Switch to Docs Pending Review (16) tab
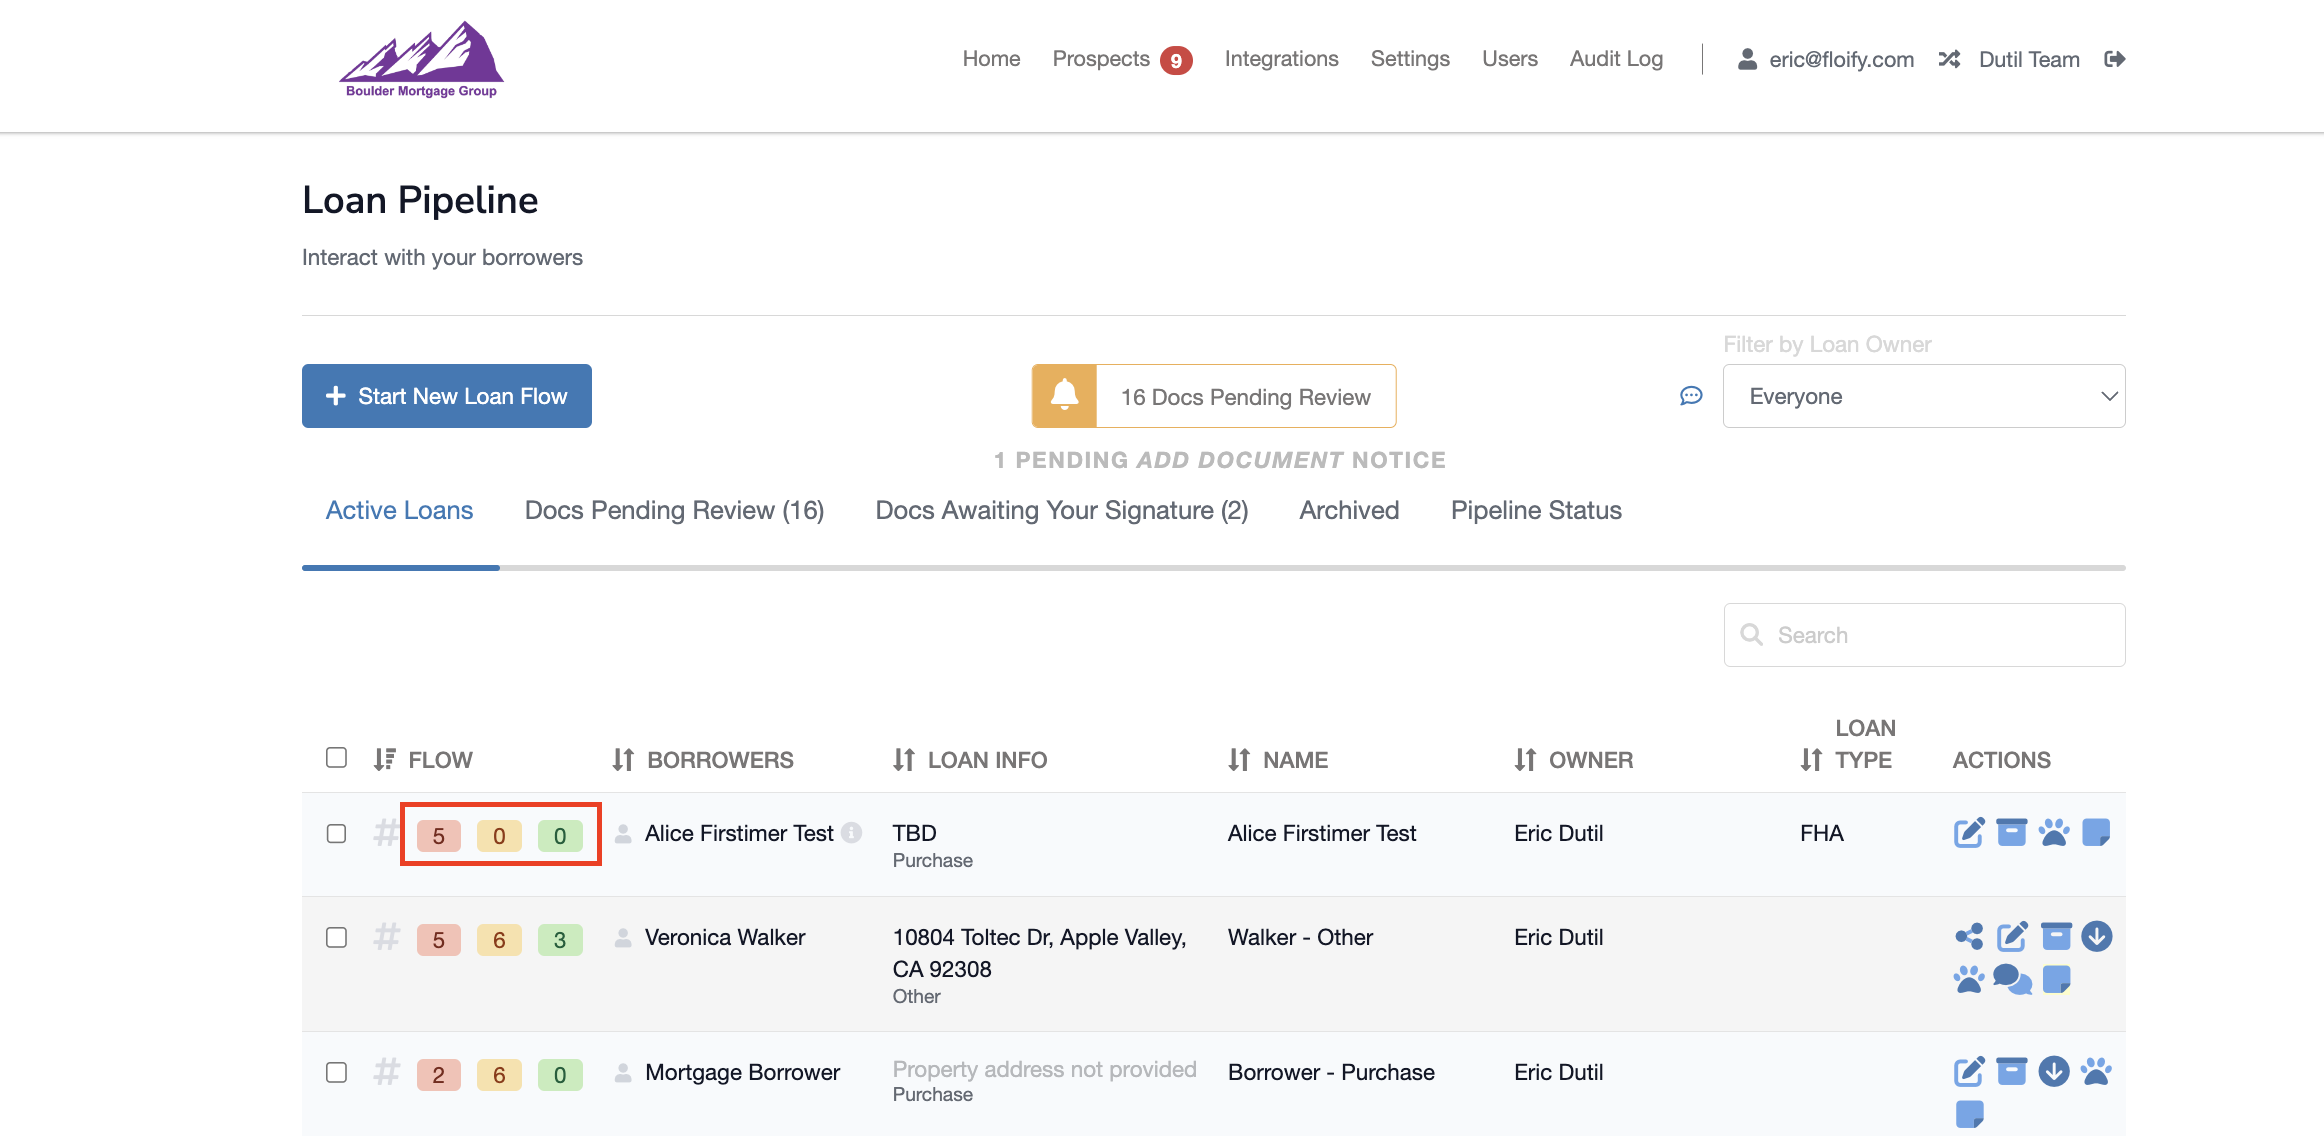The image size is (2324, 1136). 674,510
